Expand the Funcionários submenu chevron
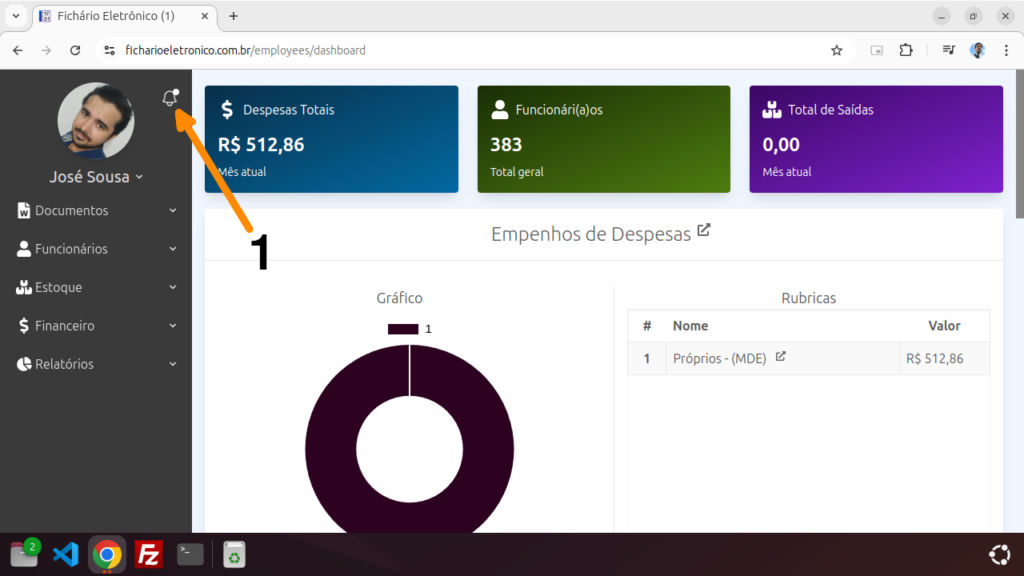The width and height of the screenshot is (1024, 576). coord(173,249)
